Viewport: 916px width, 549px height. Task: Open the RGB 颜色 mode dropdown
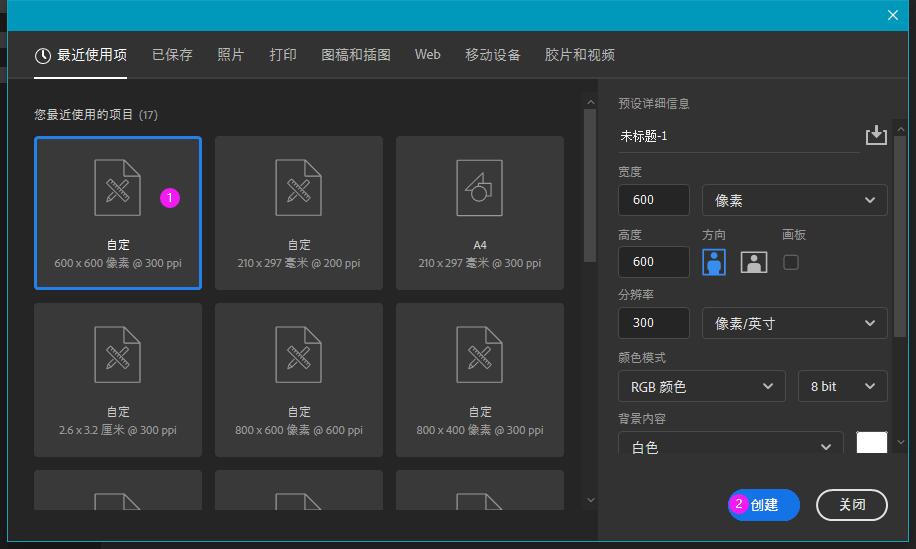(702, 386)
